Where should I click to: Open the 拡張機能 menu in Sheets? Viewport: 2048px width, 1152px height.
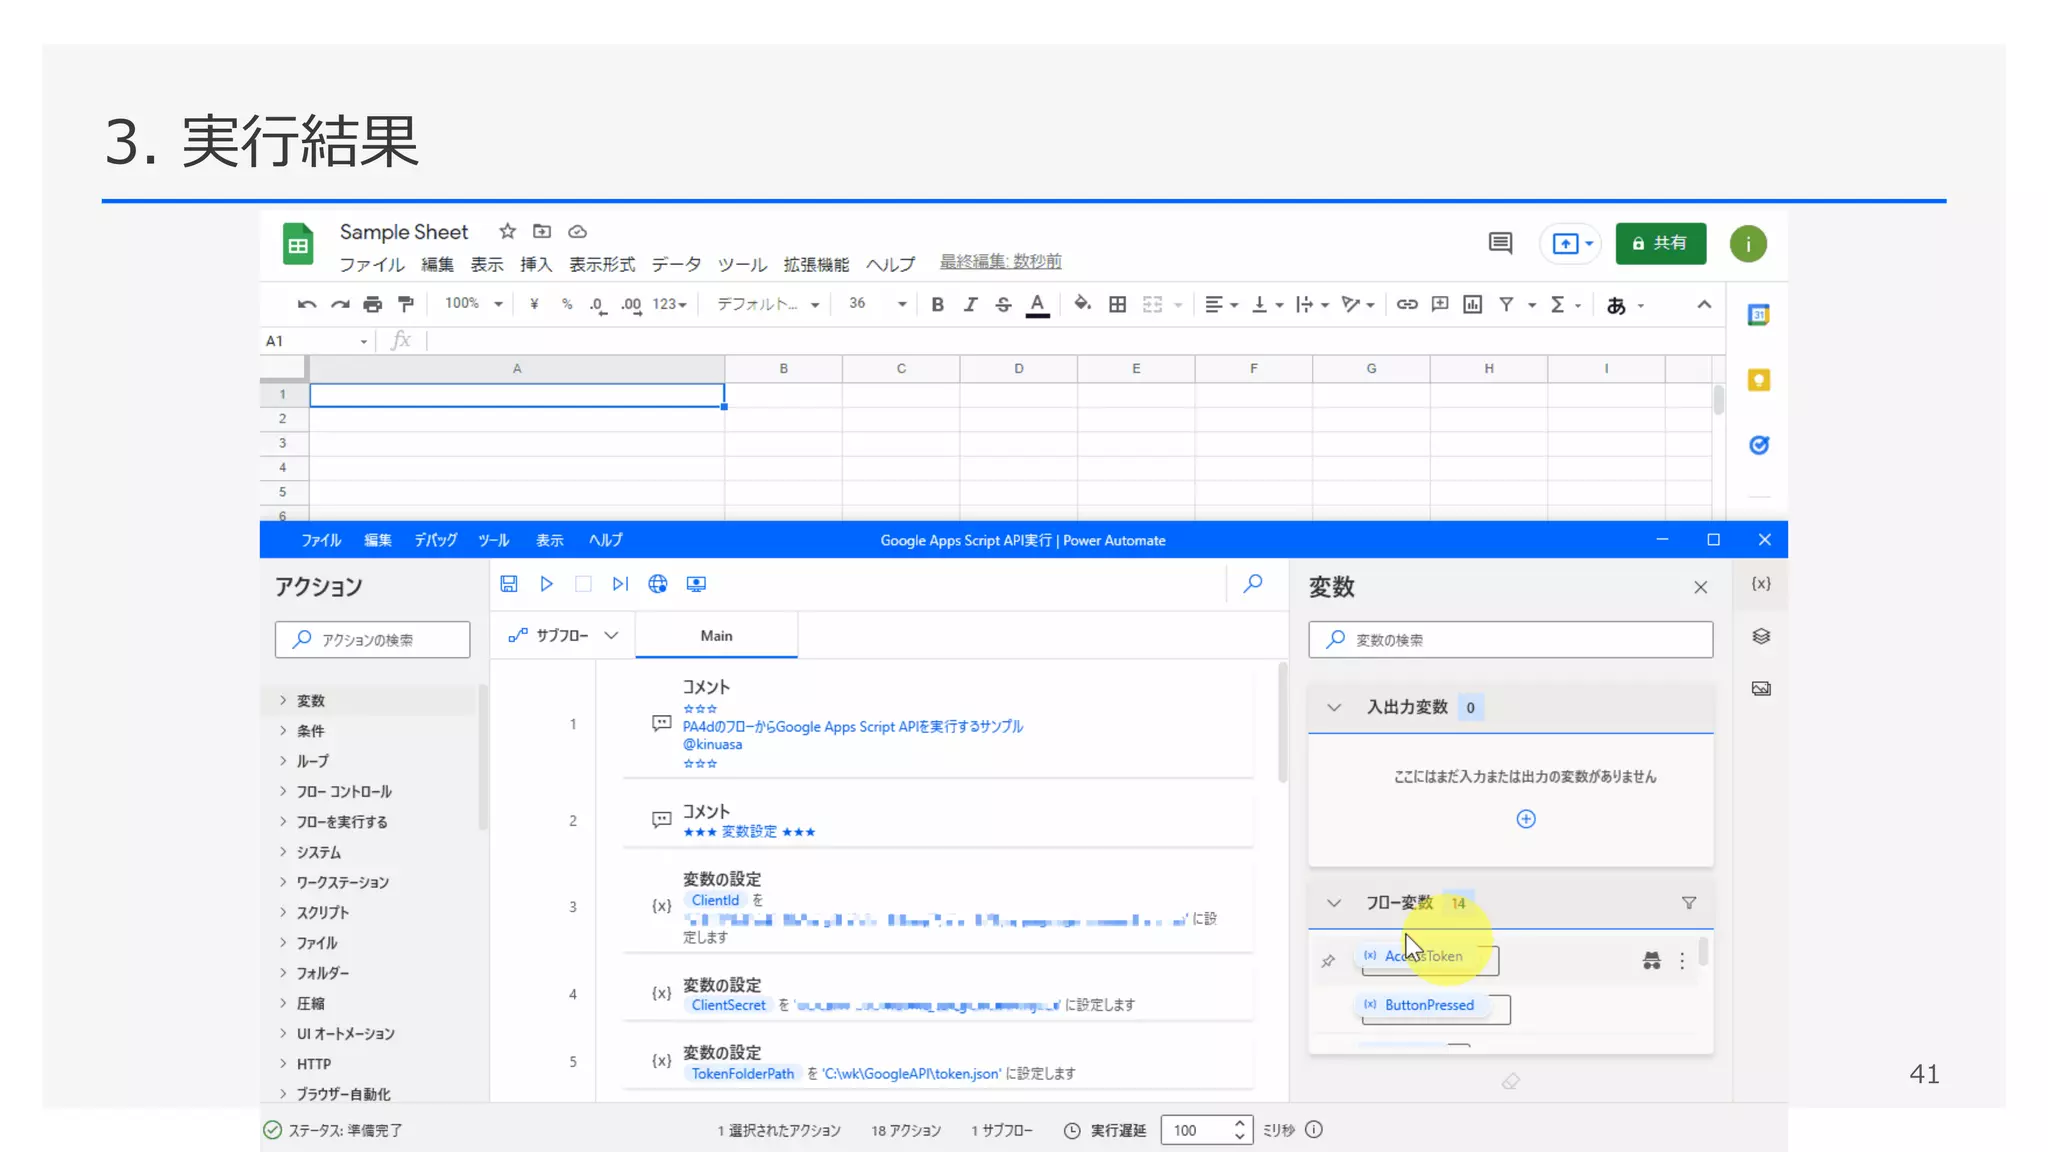(815, 265)
